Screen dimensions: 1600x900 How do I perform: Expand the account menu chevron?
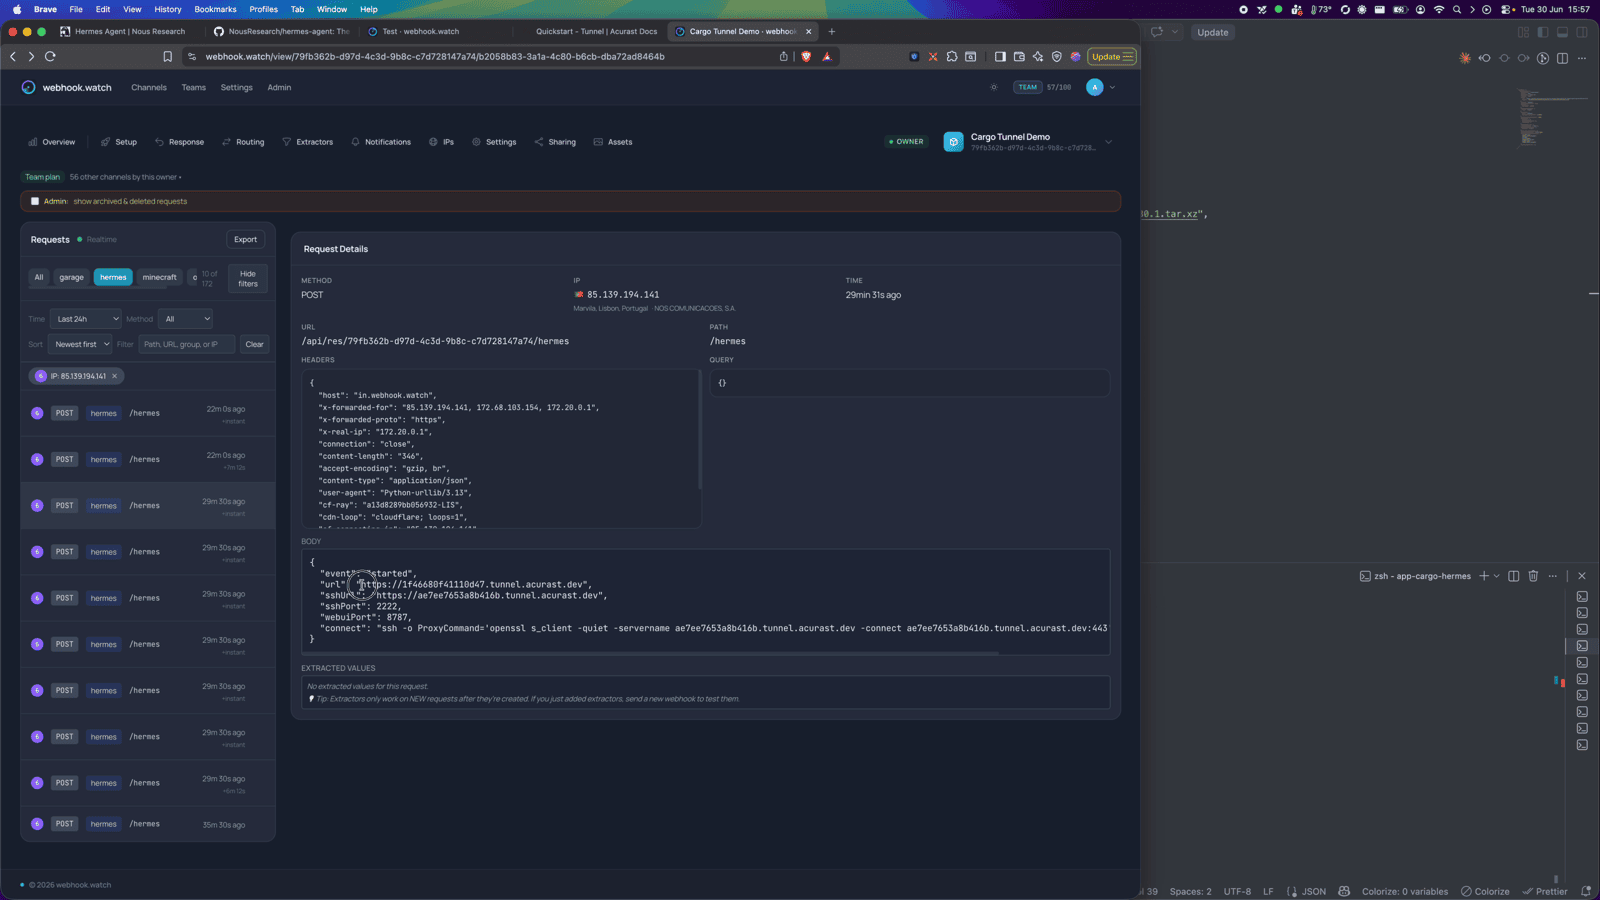point(1112,87)
